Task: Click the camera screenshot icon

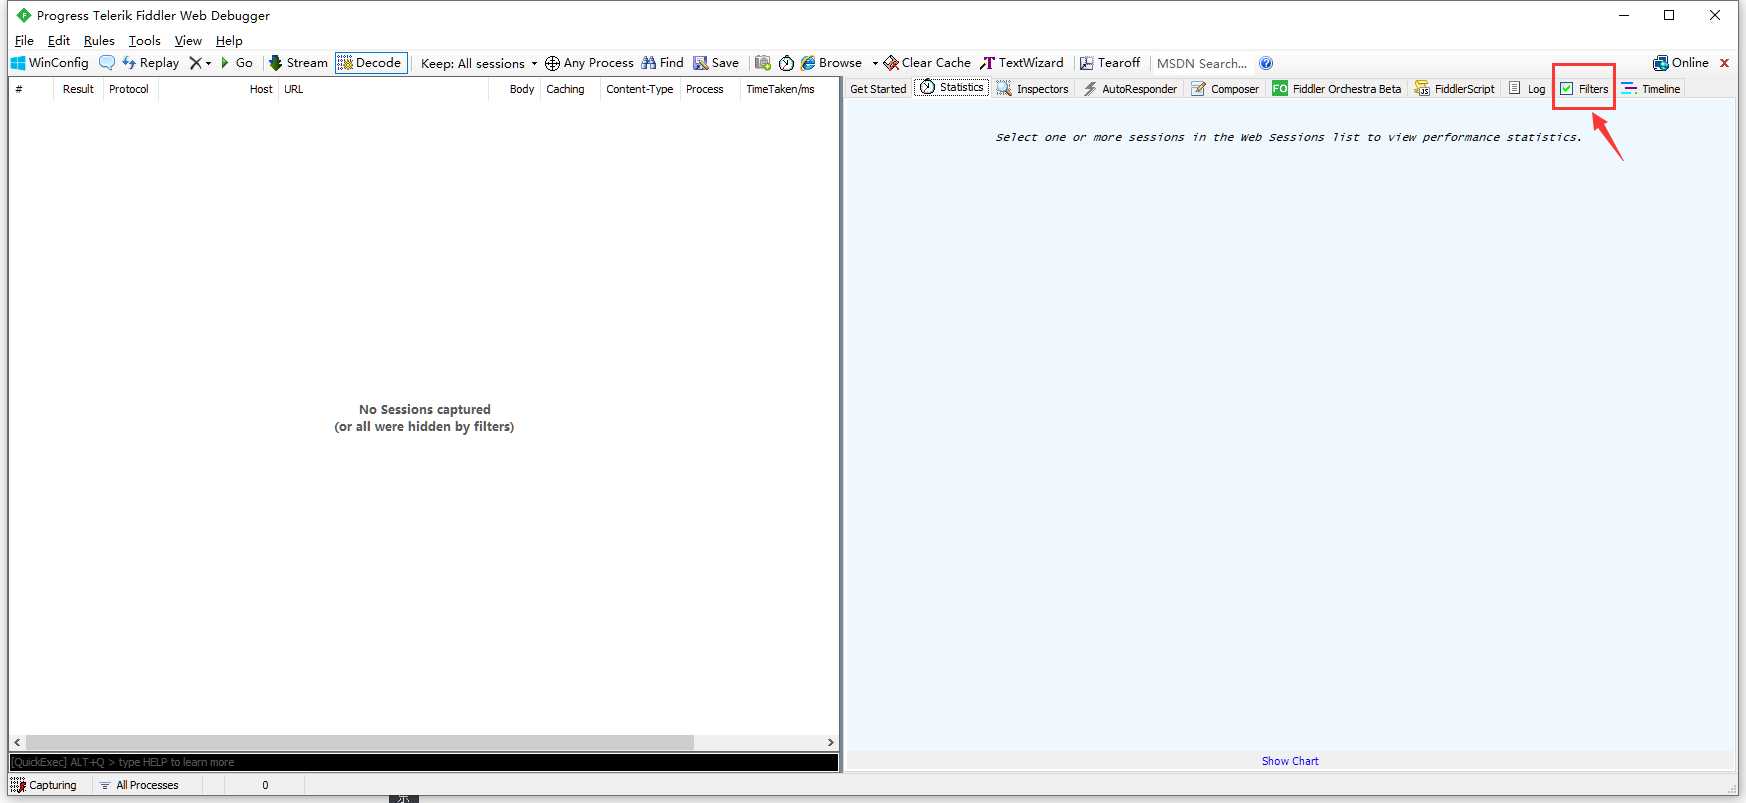Action: coord(763,63)
